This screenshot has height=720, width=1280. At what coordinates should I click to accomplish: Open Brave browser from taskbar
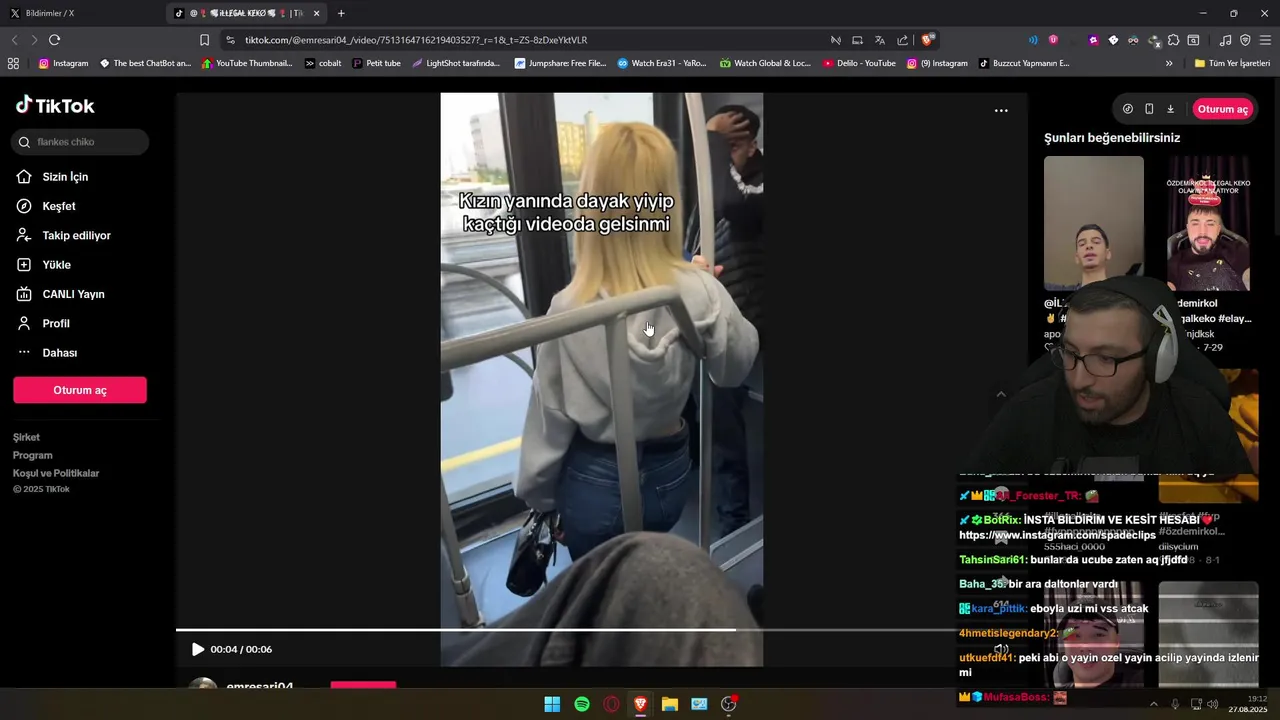click(x=641, y=704)
